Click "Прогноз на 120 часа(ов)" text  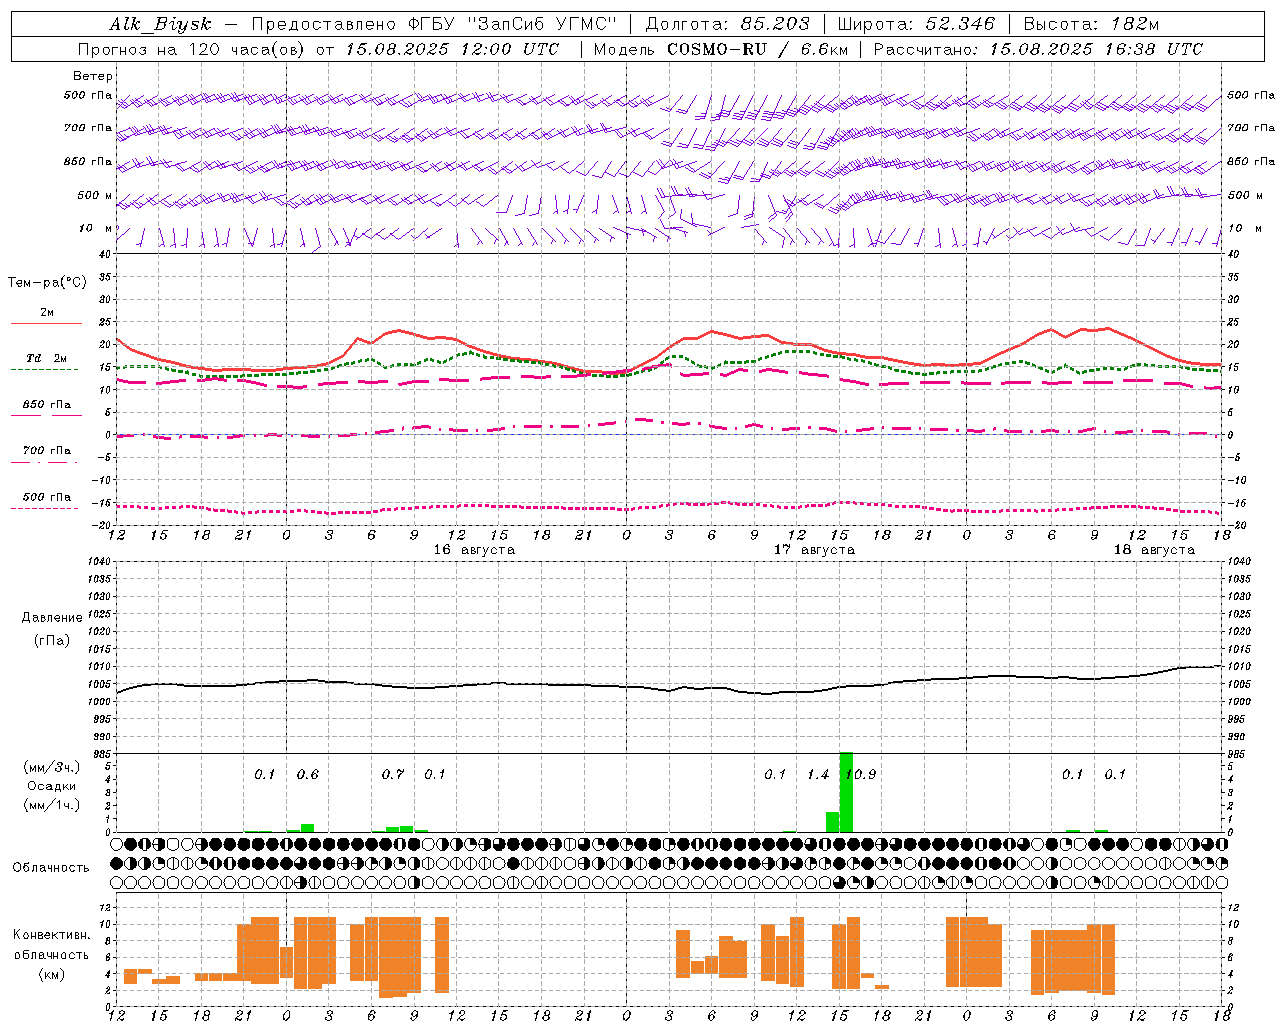[x=192, y=49]
